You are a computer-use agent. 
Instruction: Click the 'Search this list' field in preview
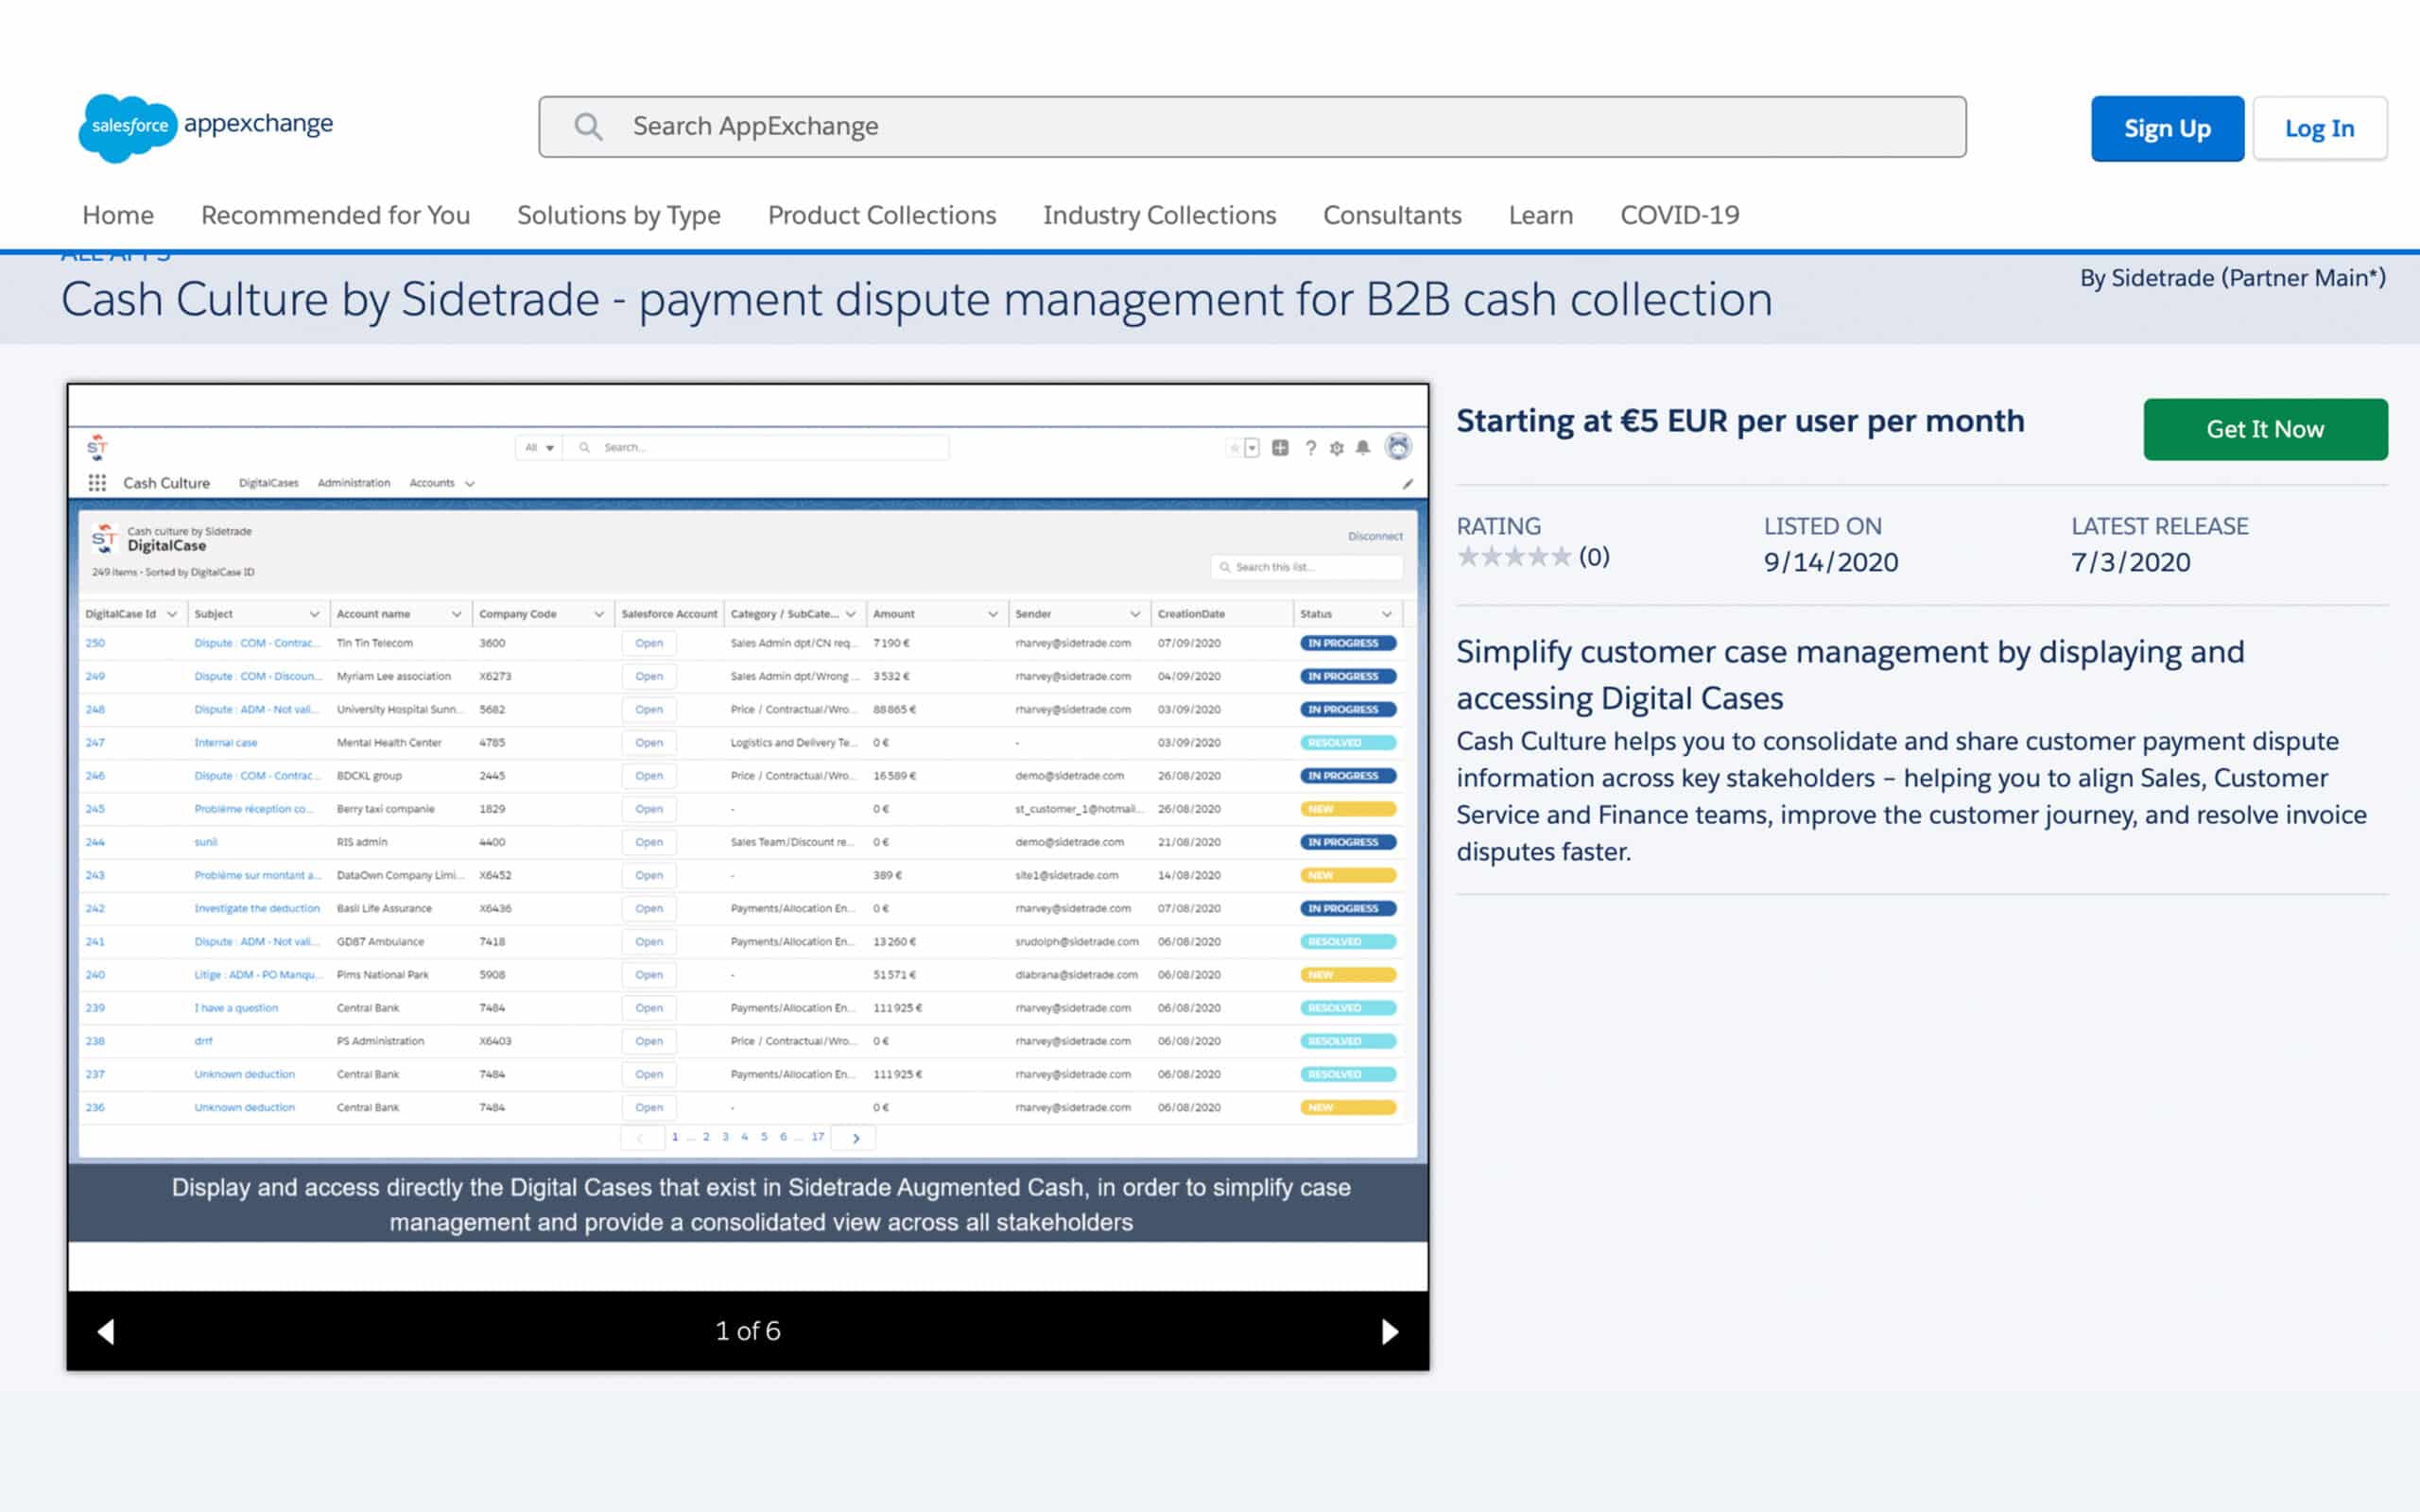click(1307, 567)
